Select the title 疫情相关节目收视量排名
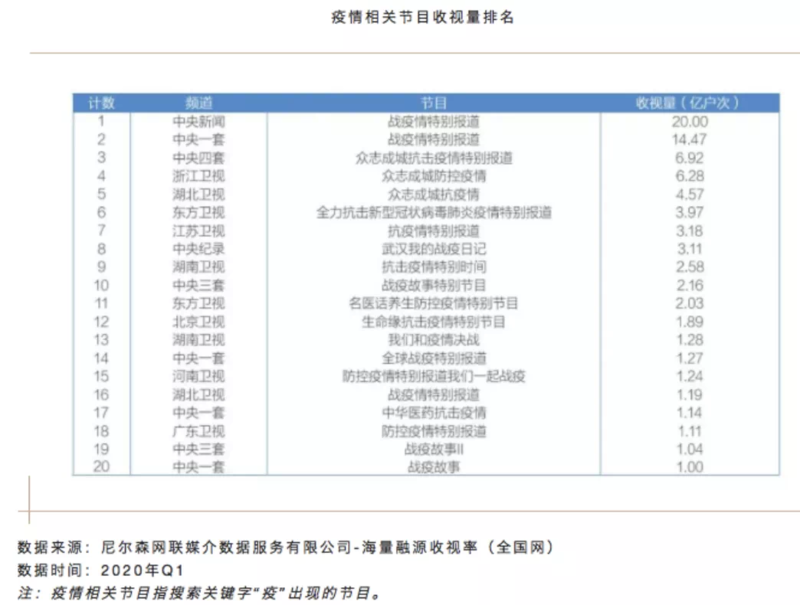The height and width of the screenshot is (605, 800). 400,19
